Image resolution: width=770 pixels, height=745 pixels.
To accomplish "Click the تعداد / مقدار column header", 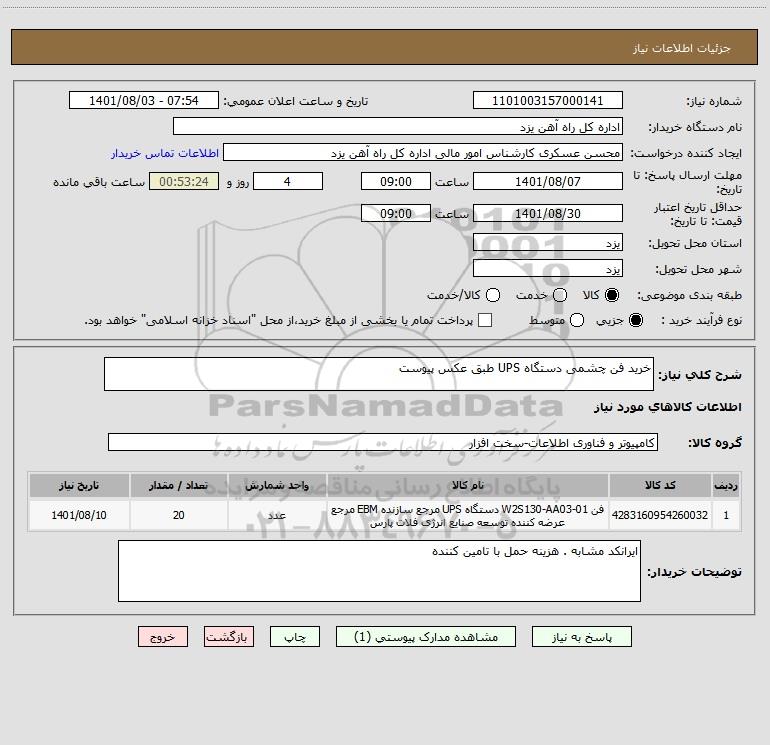I will tap(179, 485).
